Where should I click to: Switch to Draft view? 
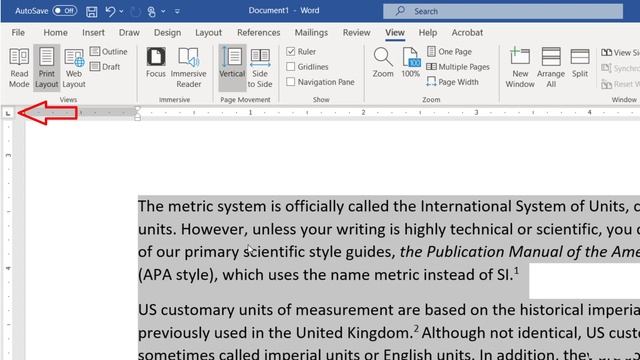click(x=105, y=67)
